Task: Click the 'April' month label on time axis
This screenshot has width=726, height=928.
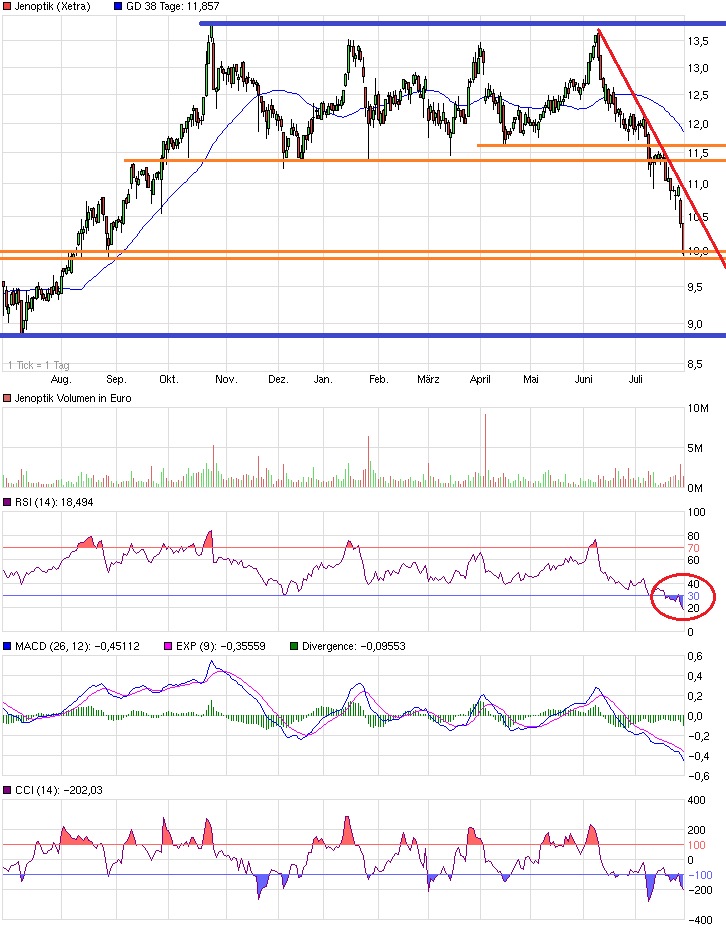Action: (x=482, y=380)
